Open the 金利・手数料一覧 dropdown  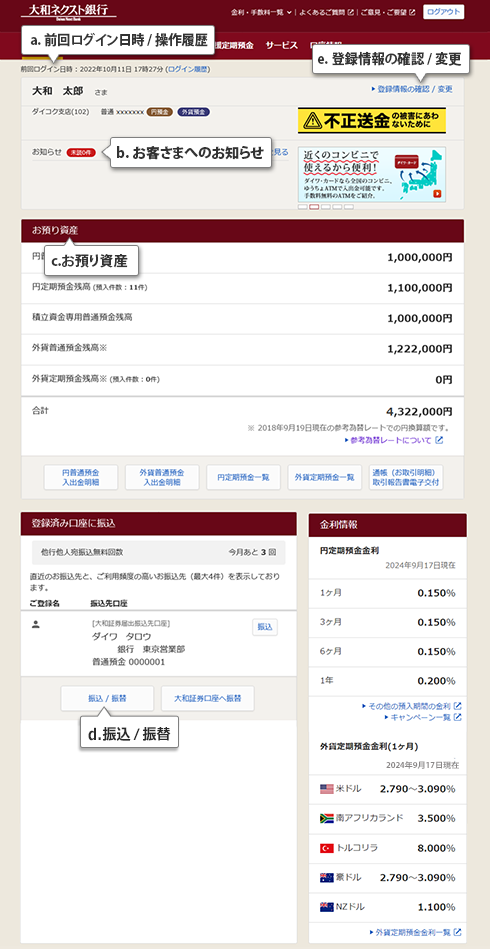click(x=261, y=12)
